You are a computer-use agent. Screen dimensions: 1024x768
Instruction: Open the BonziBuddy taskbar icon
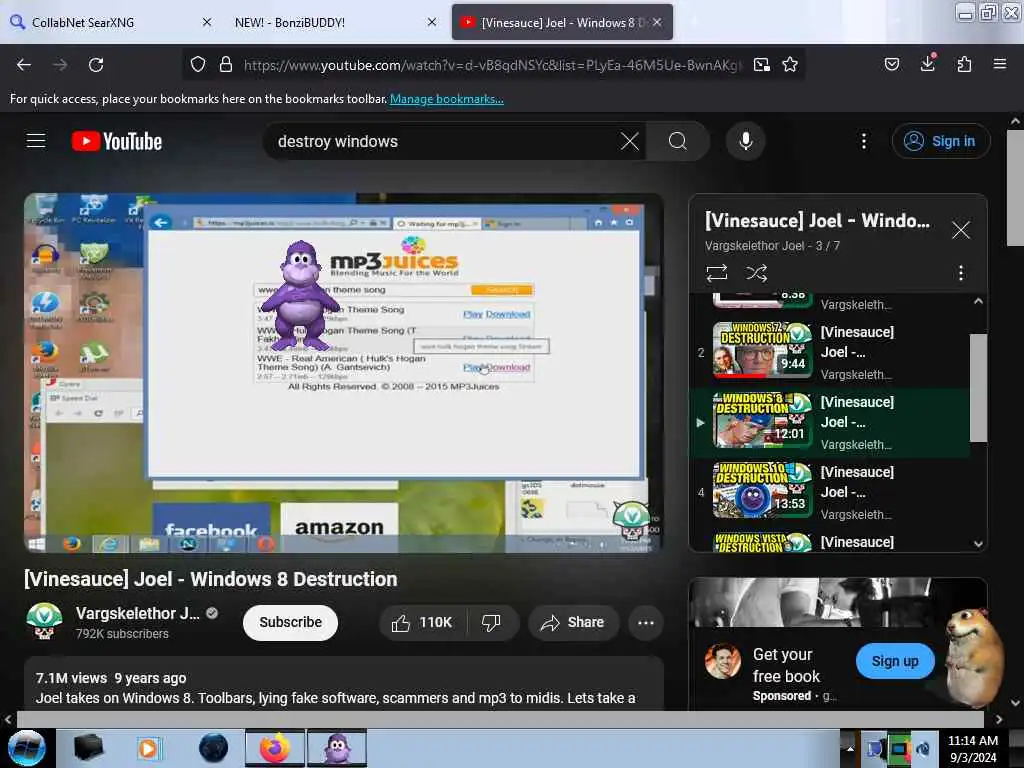[x=337, y=748]
